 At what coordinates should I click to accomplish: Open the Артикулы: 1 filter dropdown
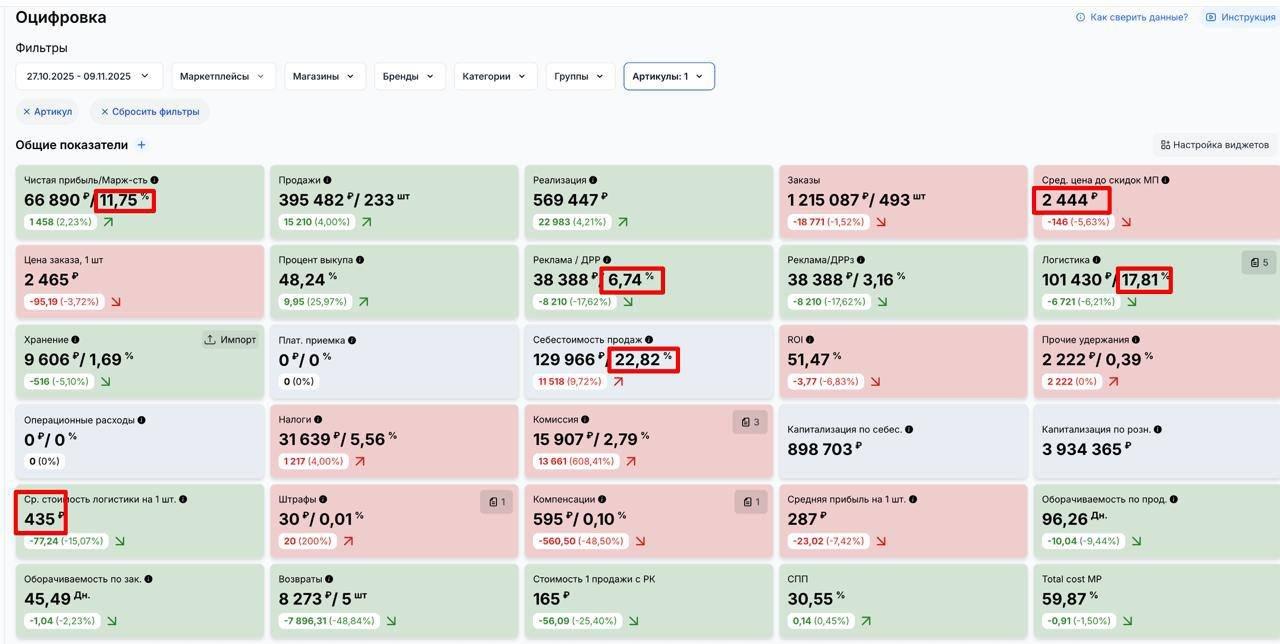point(669,76)
